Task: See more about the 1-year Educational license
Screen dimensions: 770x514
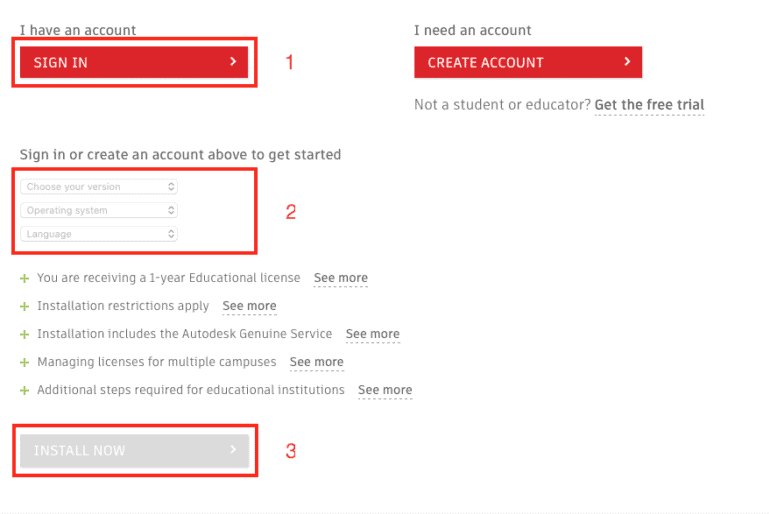Action: (x=341, y=278)
